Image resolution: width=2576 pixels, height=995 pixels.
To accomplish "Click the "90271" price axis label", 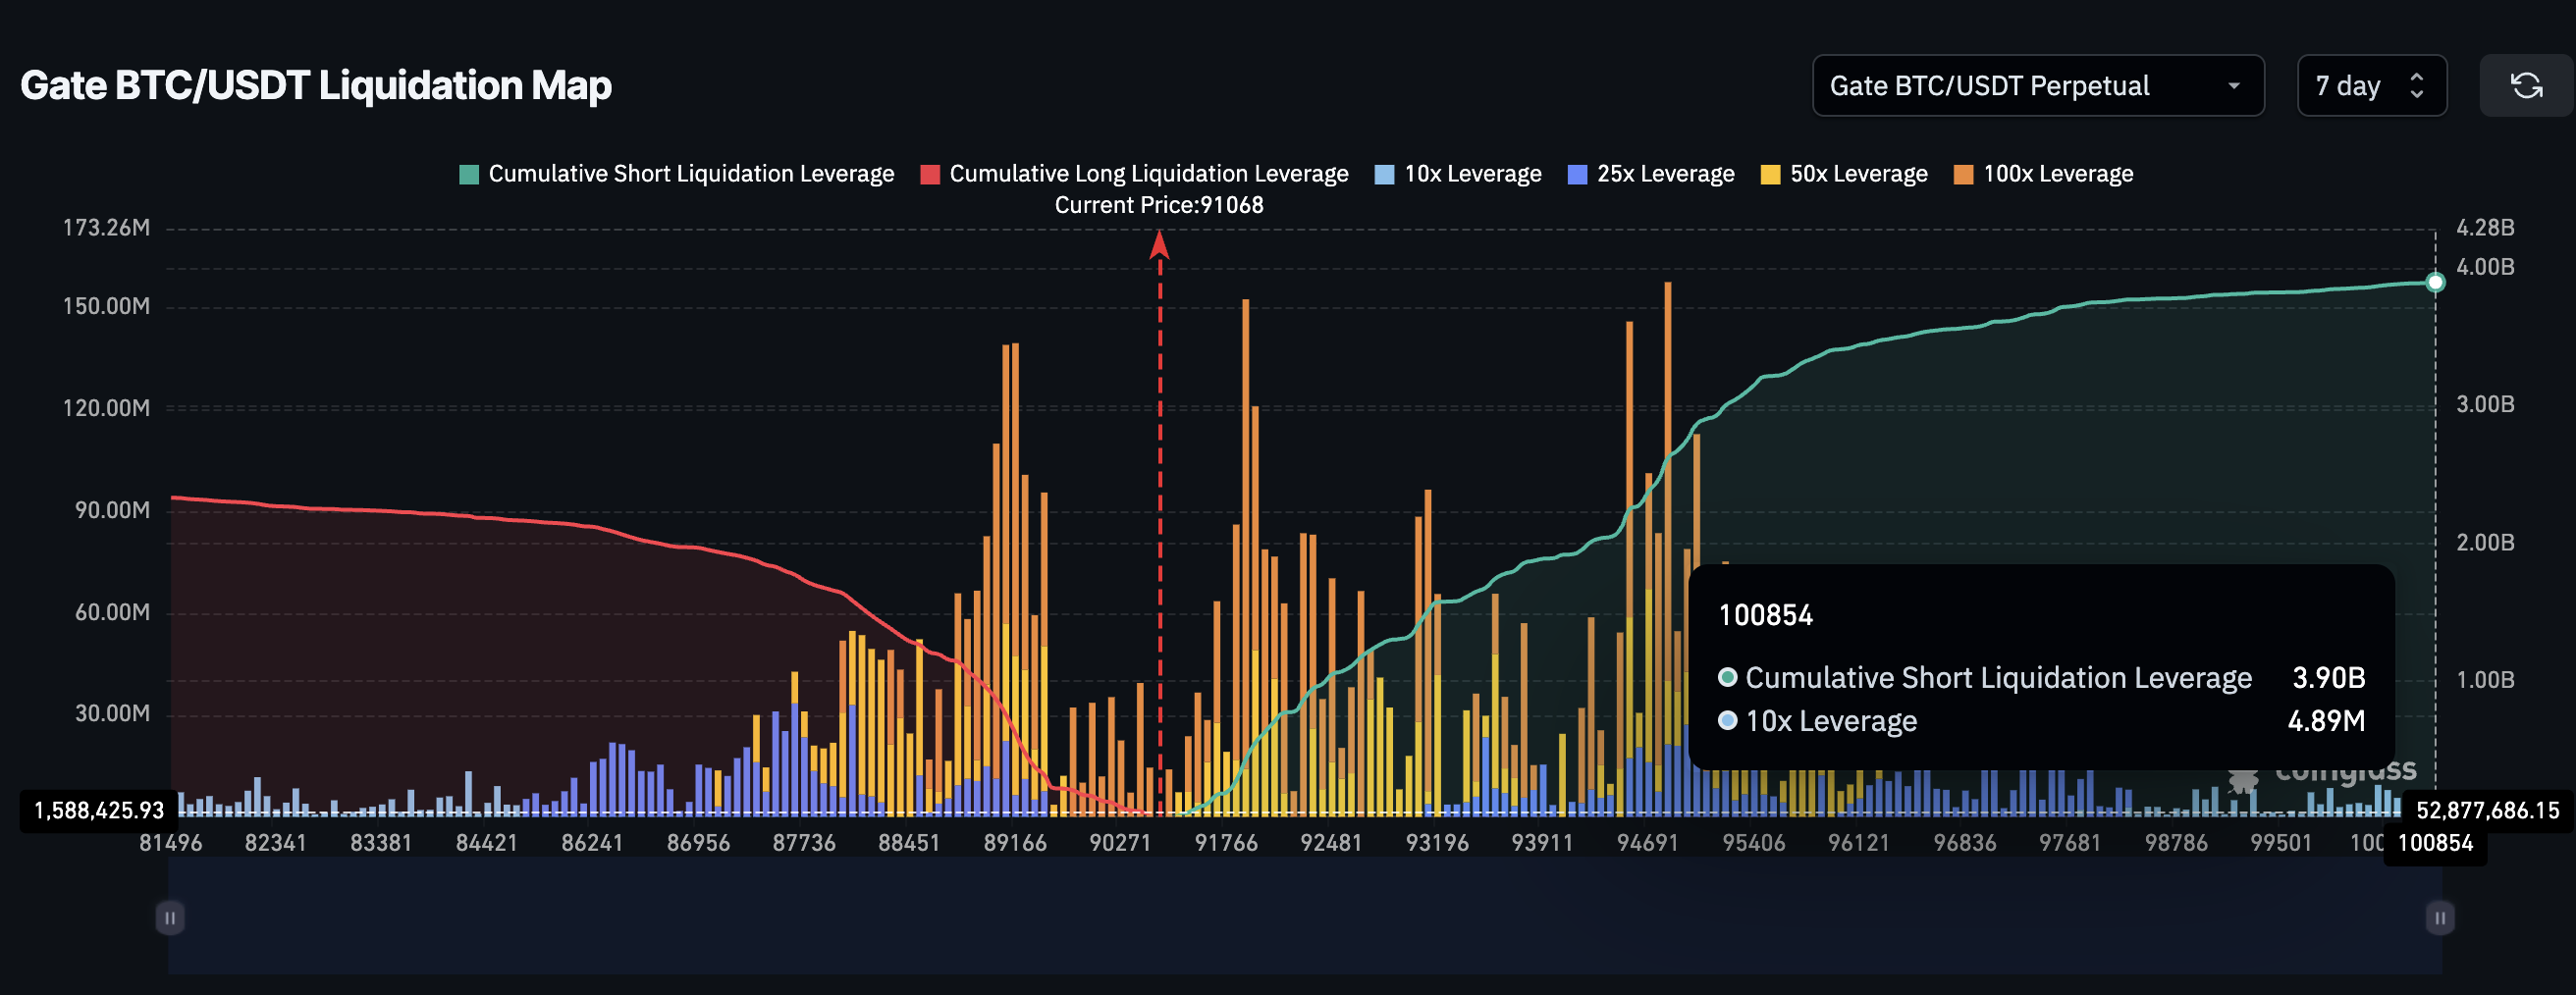I will (x=1120, y=843).
